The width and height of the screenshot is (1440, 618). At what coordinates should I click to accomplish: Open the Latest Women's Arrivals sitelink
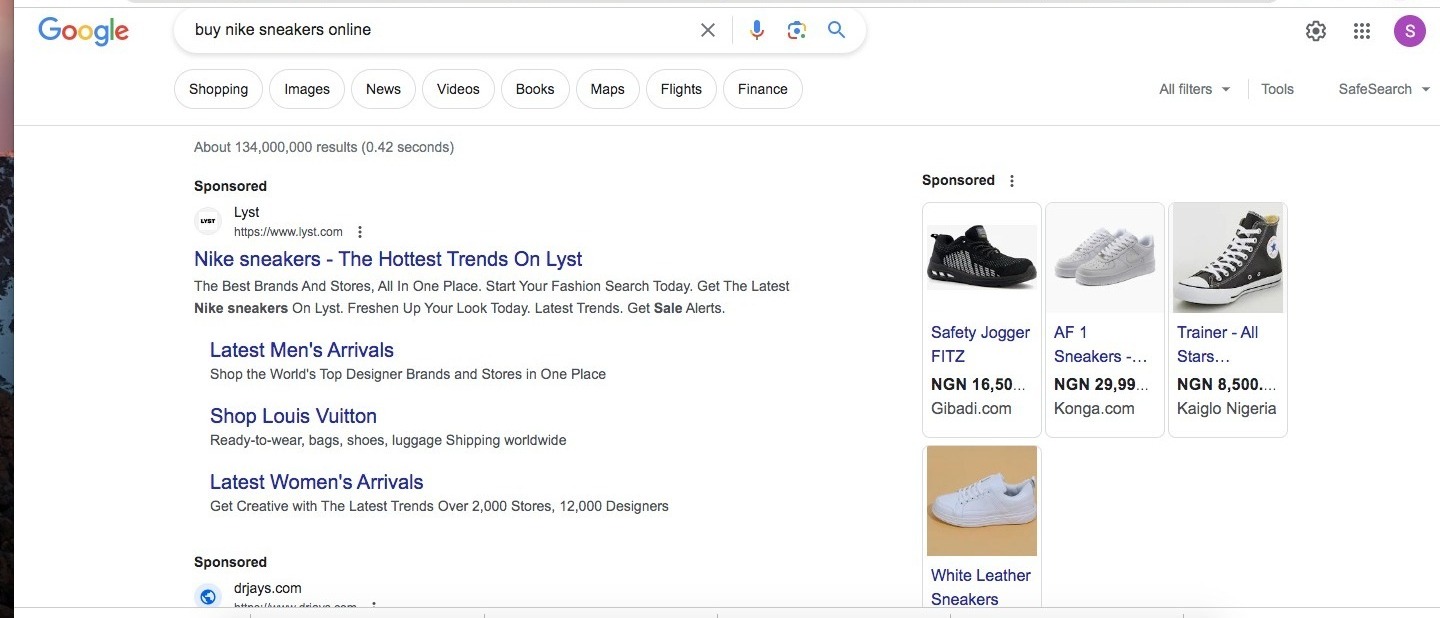(x=317, y=482)
